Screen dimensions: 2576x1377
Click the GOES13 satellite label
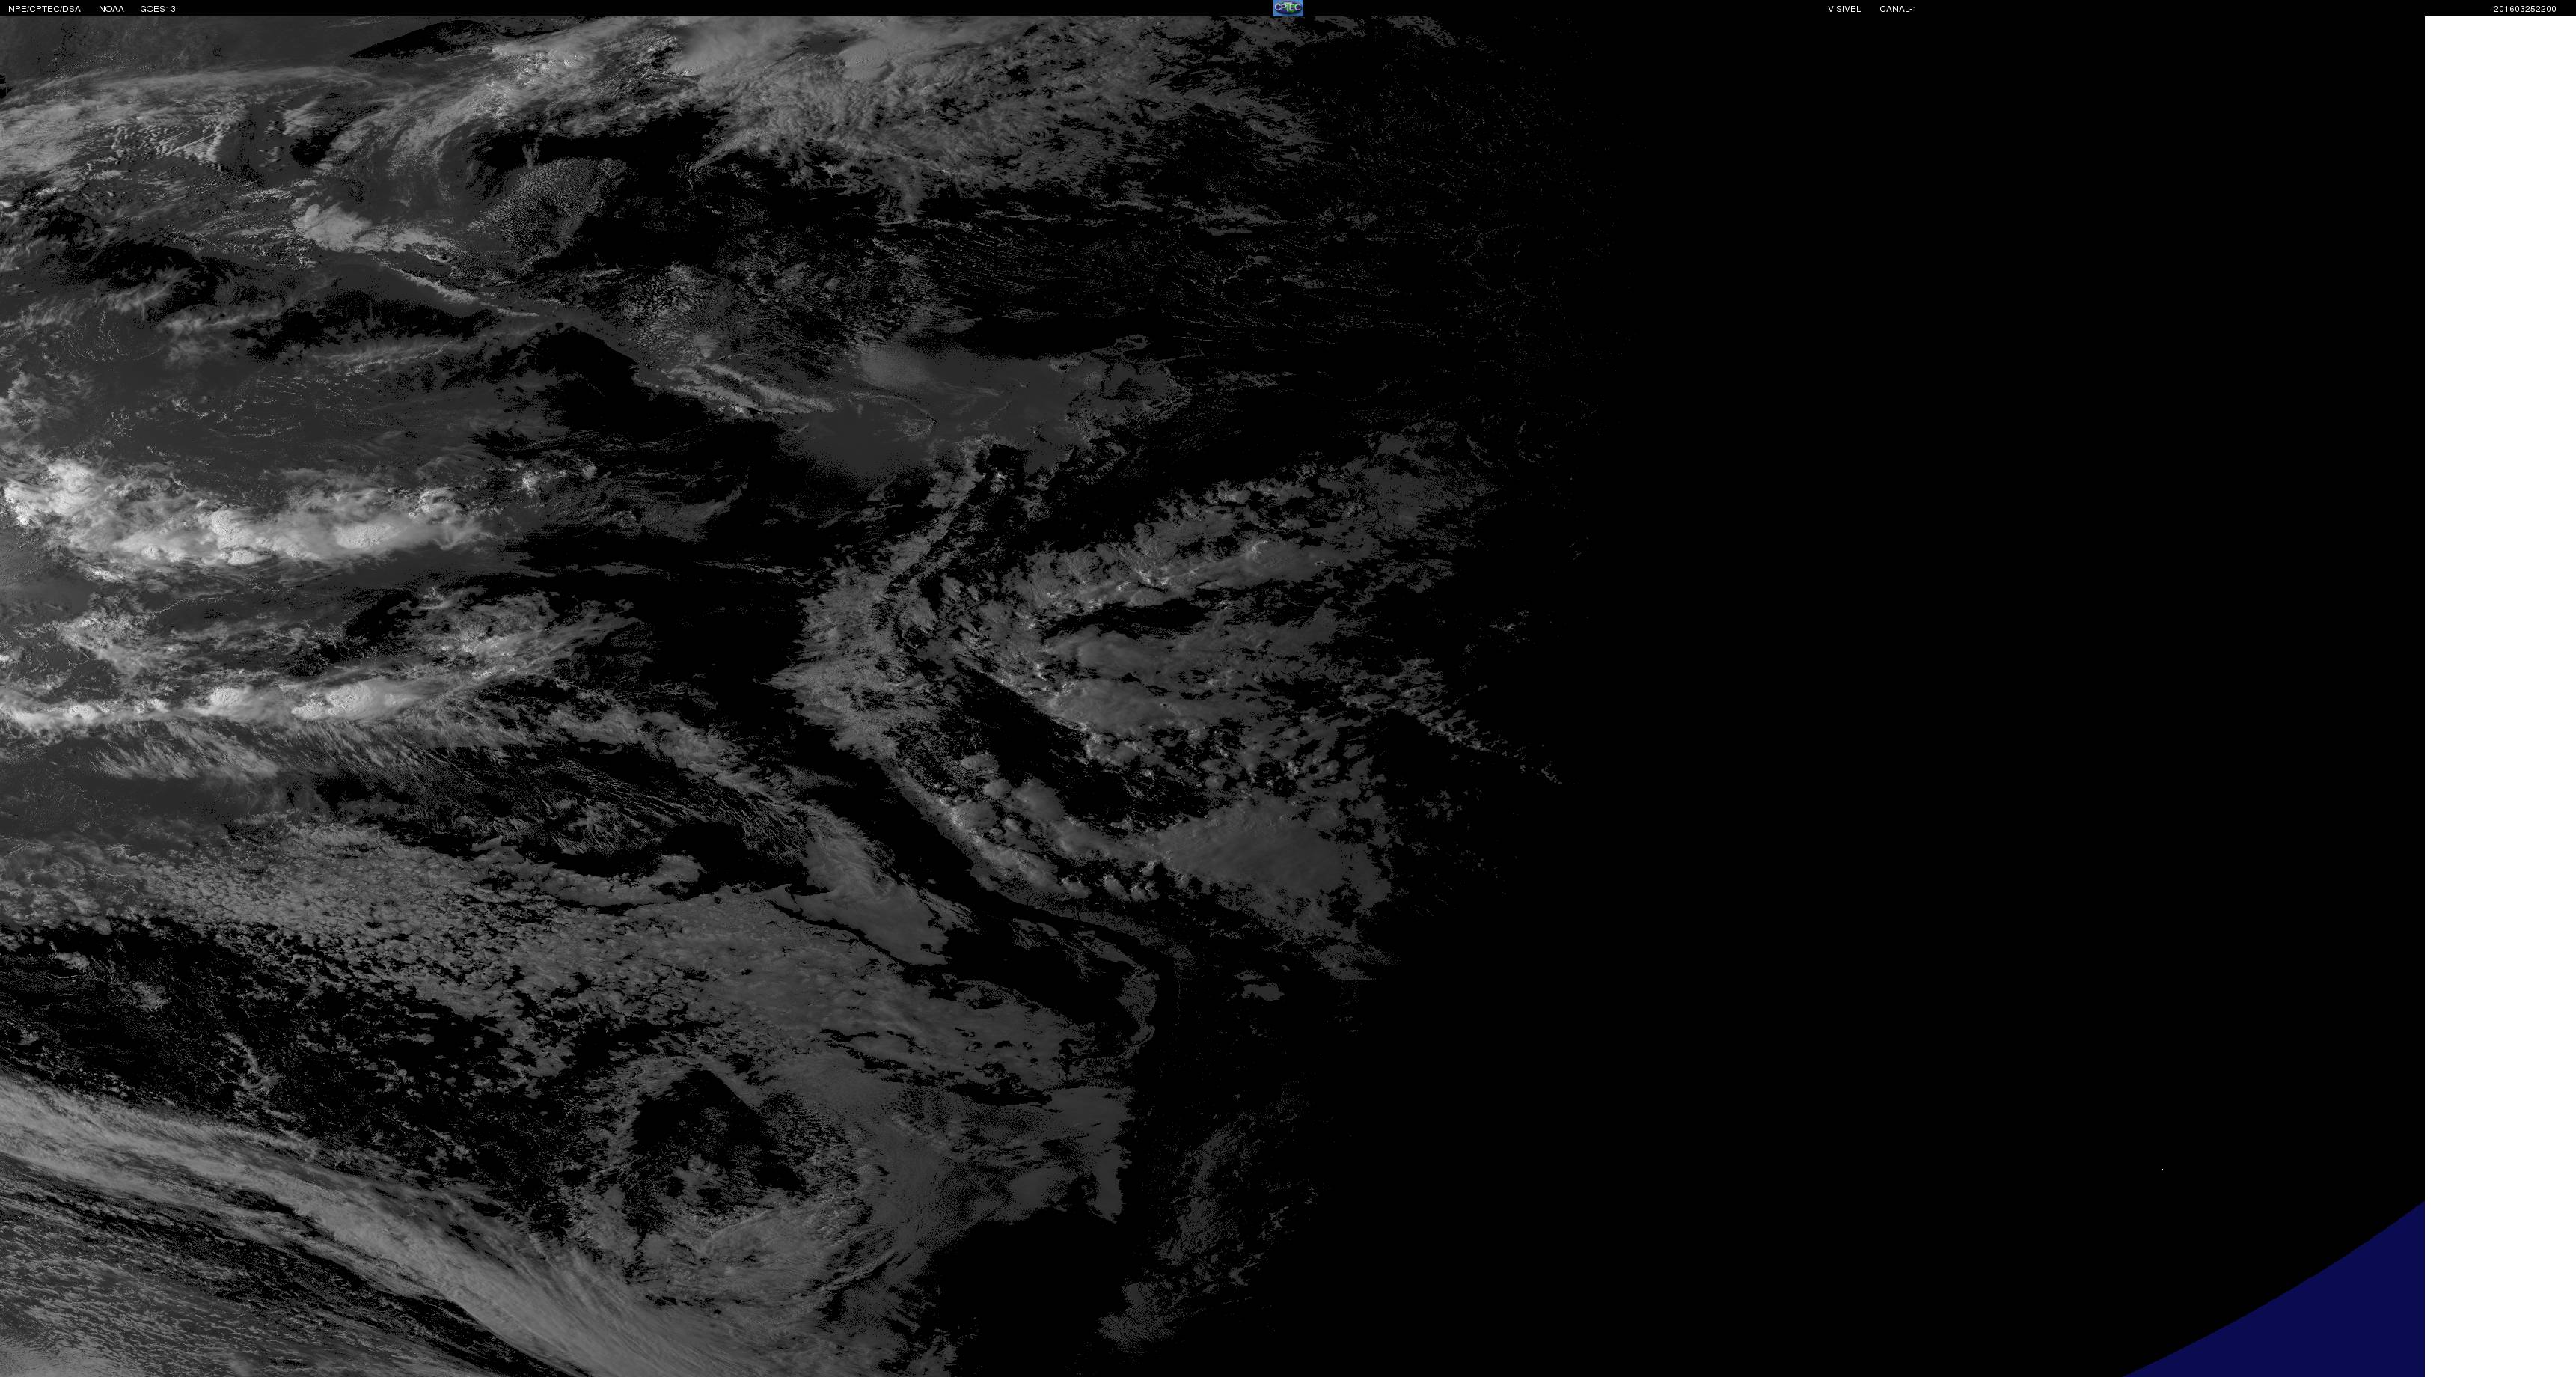158,9
